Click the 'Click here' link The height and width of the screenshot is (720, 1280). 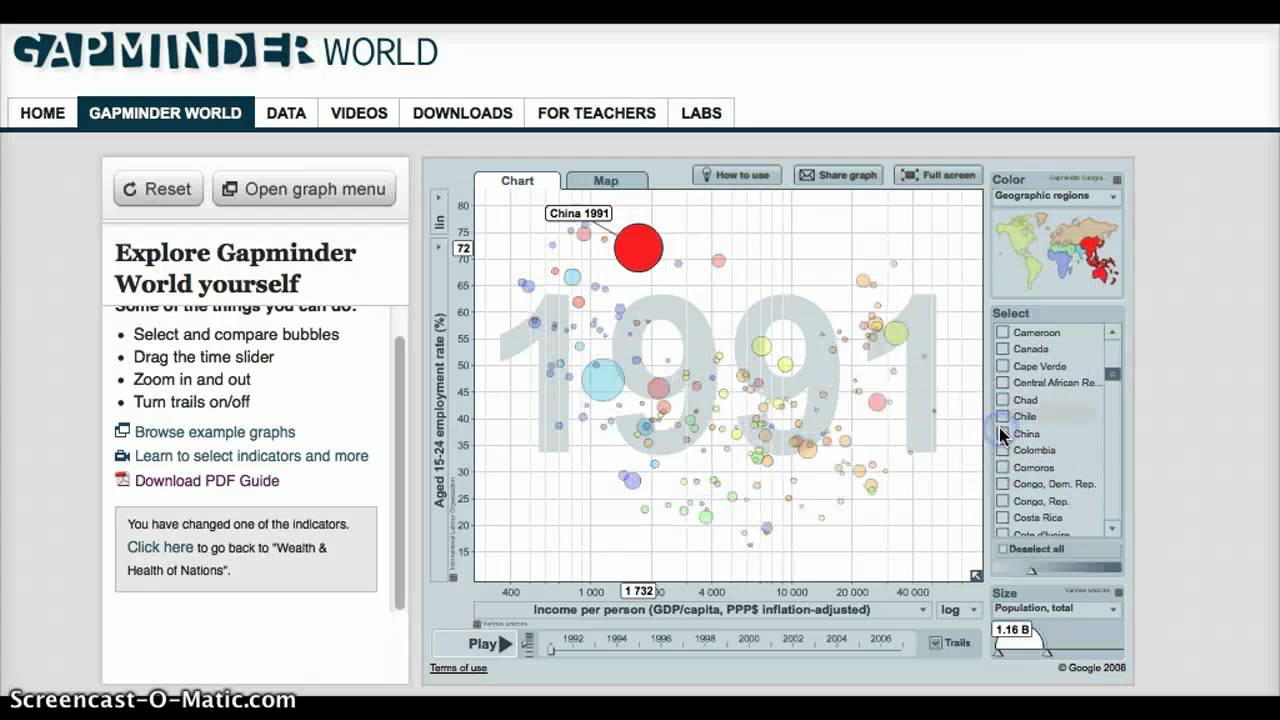(x=160, y=547)
